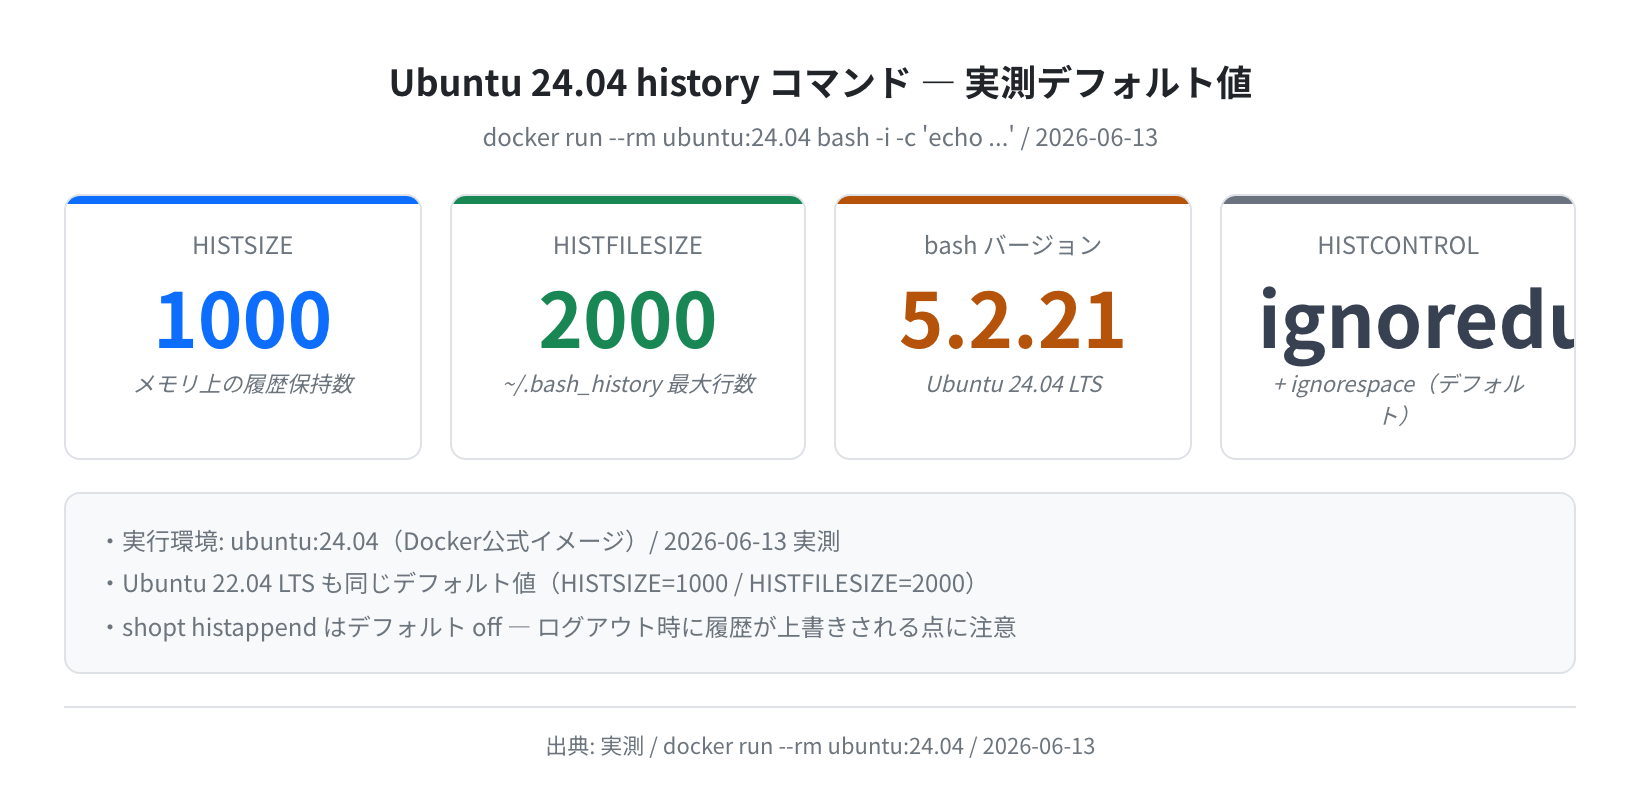The image size is (1642, 800).
Task: Click the caption "Ubuntu 24.04 LTS"
Action: coord(1013,384)
